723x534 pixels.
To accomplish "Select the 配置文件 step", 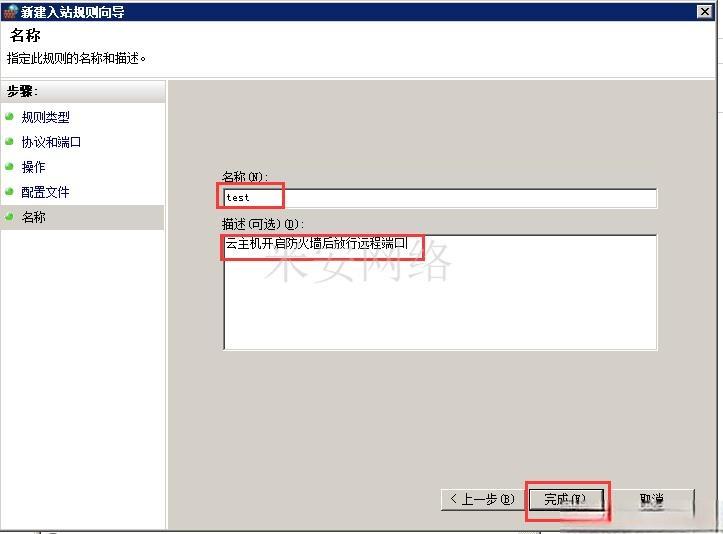I will pos(45,192).
